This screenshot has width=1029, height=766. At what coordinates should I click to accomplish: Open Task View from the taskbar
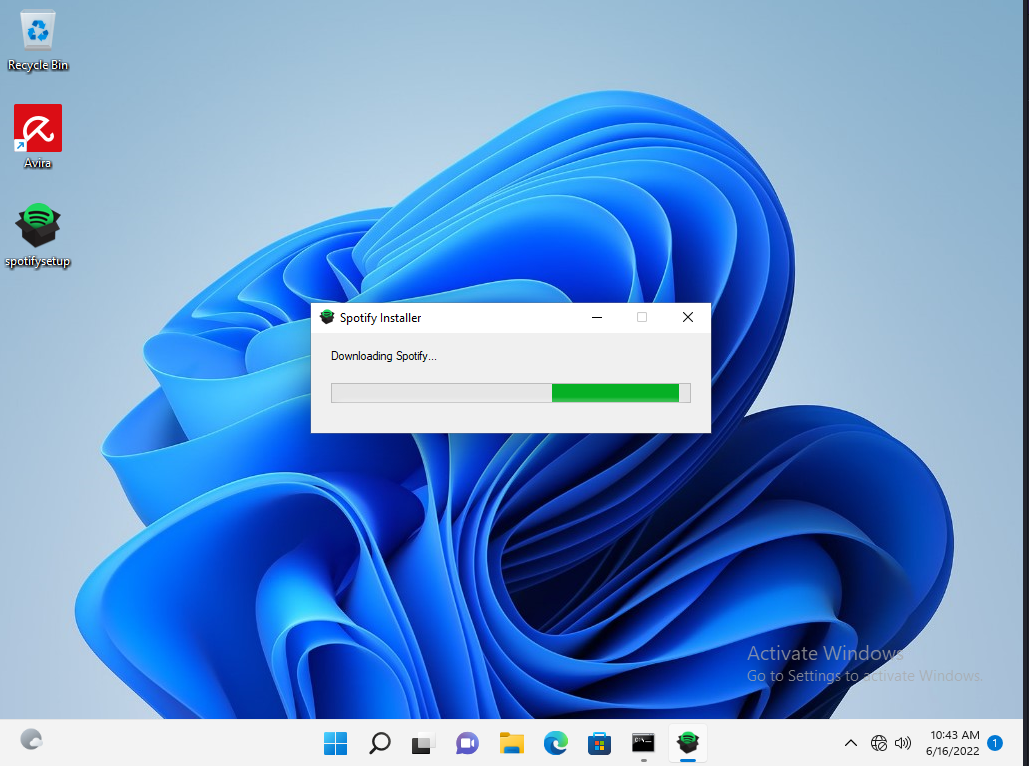[423, 743]
